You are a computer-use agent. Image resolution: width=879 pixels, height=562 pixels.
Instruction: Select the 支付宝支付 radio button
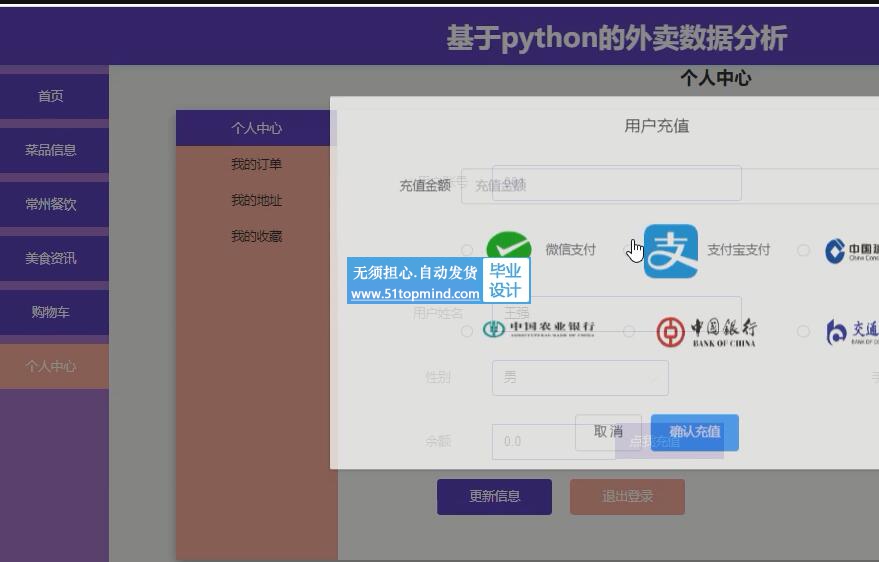coord(629,250)
